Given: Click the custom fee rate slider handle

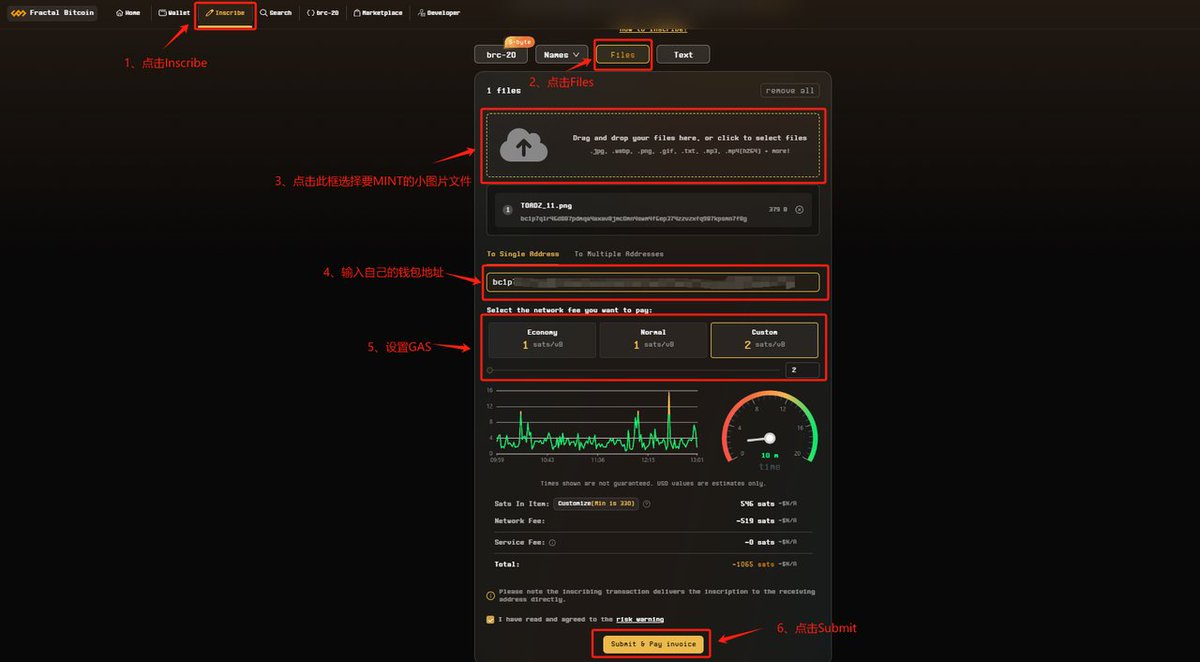Looking at the screenshot, I should [490, 370].
